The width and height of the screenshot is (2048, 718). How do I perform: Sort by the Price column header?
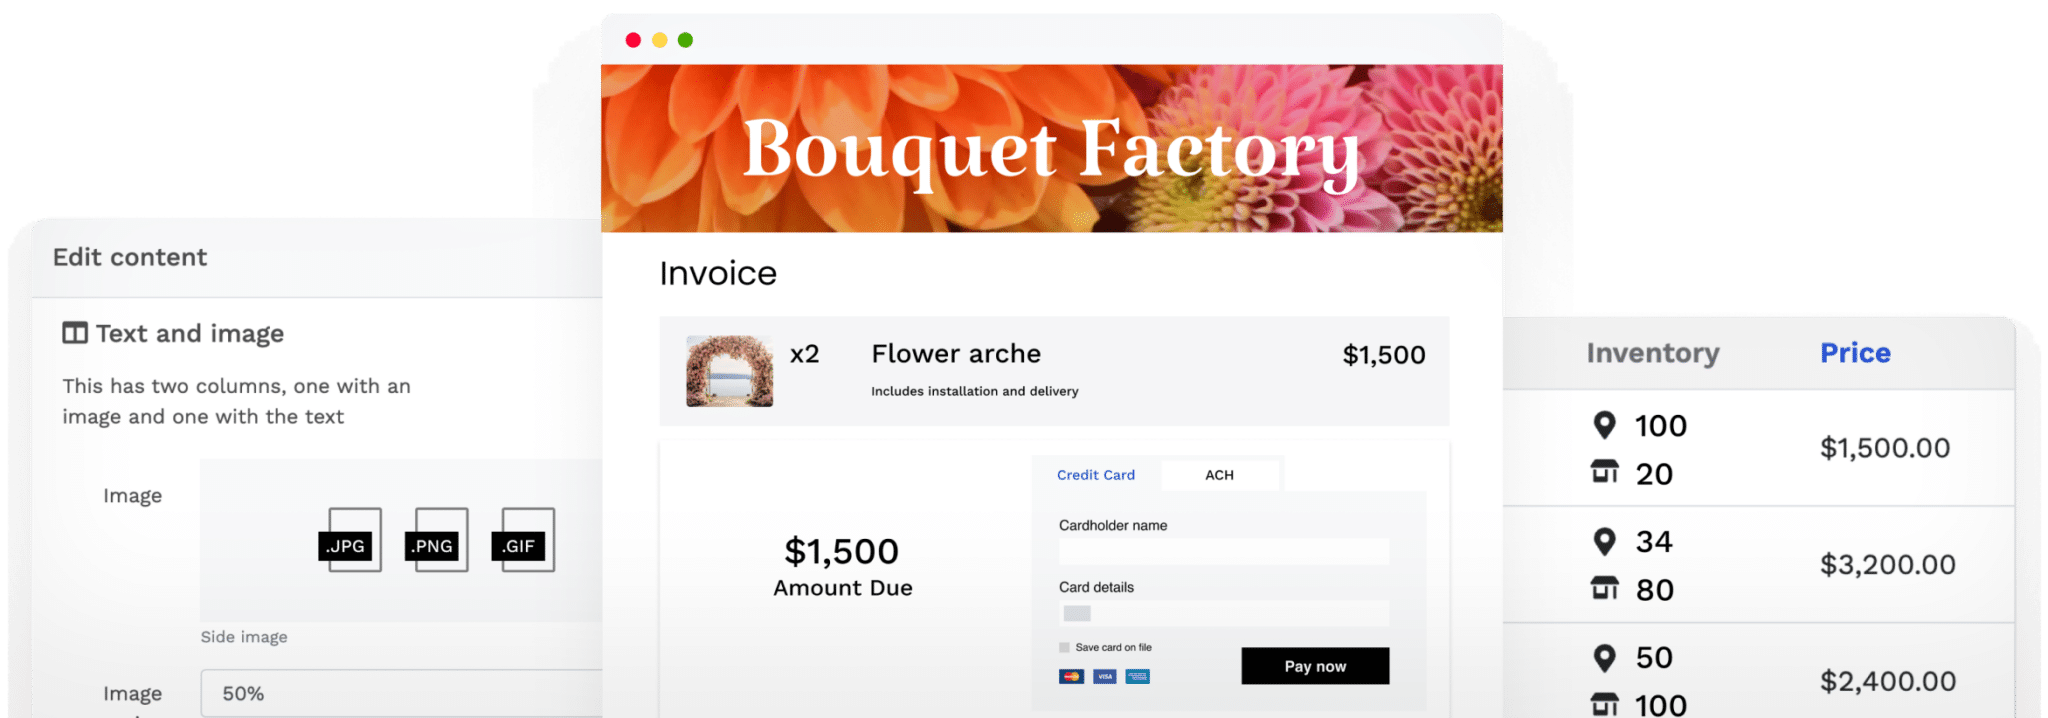coord(1855,352)
